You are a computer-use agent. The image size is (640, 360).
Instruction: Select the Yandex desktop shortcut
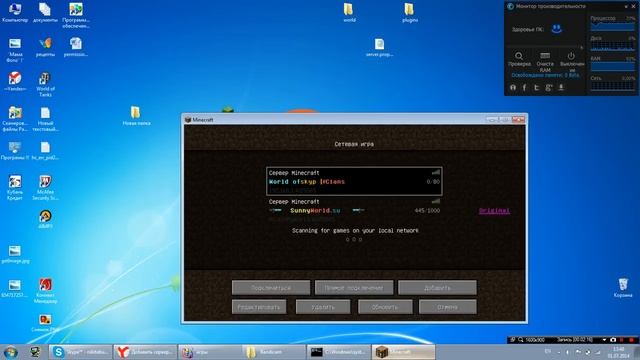[15, 81]
